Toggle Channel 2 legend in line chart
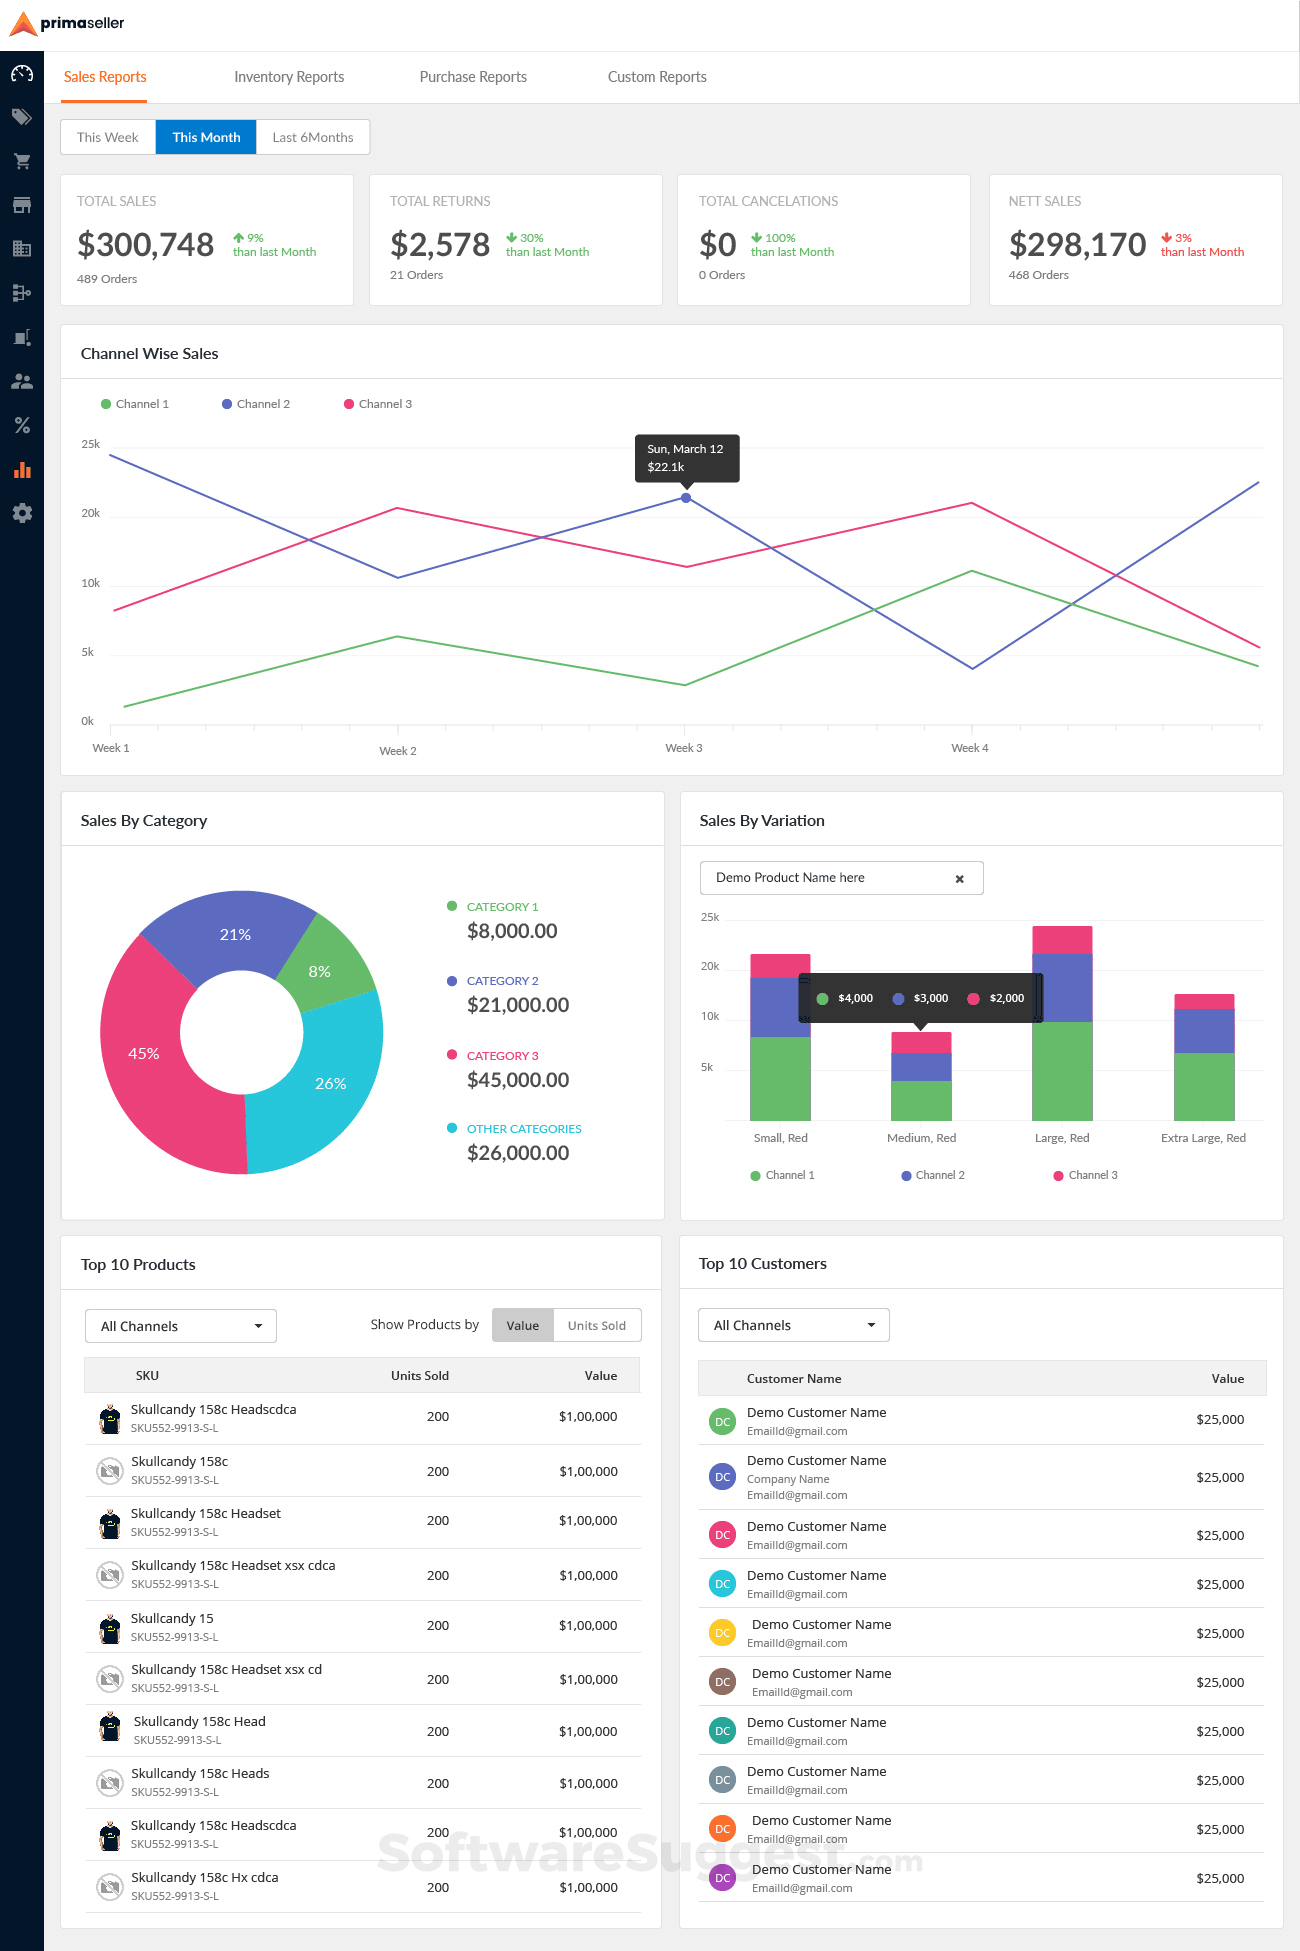The height and width of the screenshot is (1951, 1300). click(x=256, y=404)
